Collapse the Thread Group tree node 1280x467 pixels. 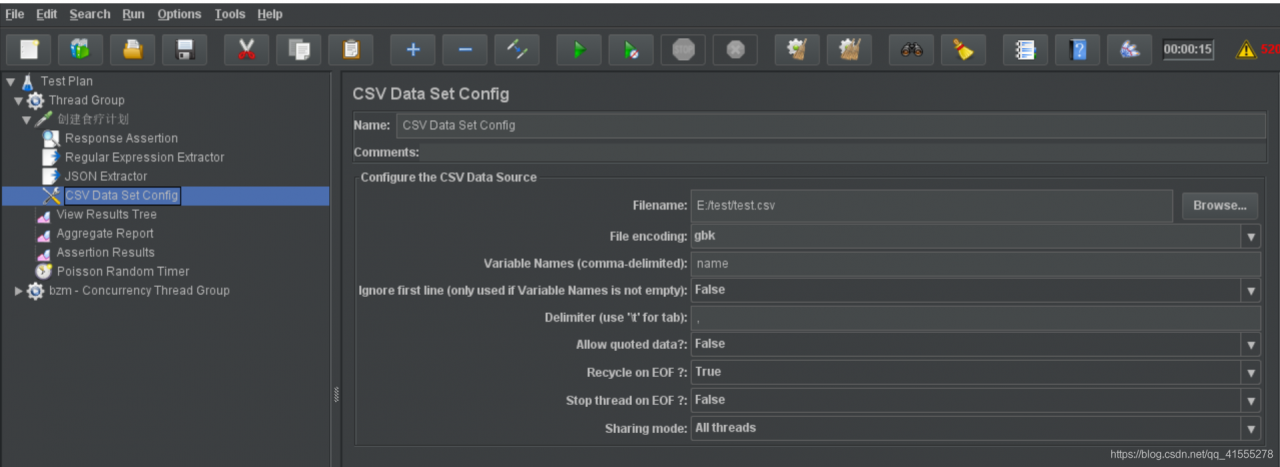[19, 101]
